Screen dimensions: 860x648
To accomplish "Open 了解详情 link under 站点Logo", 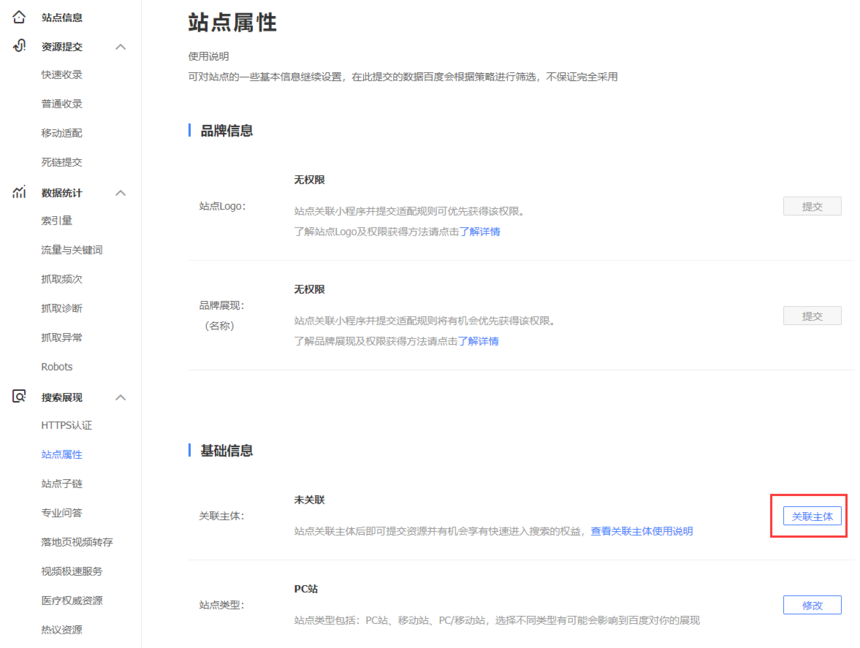I will [x=479, y=232].
